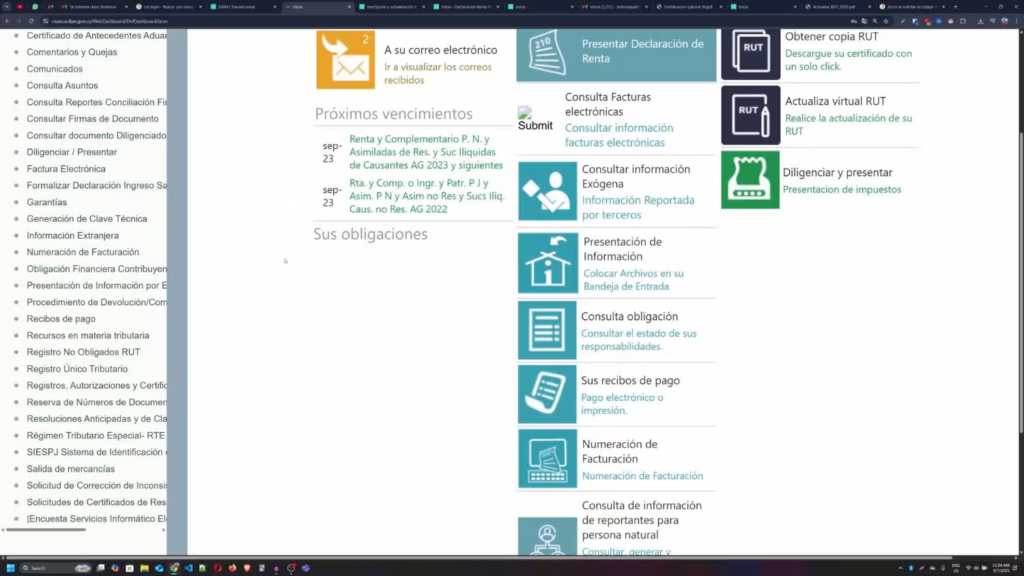Click Presentar Declaración de Renta banner text
The height and width of the screenshot is (576, 1024).
tap(643, 51)
